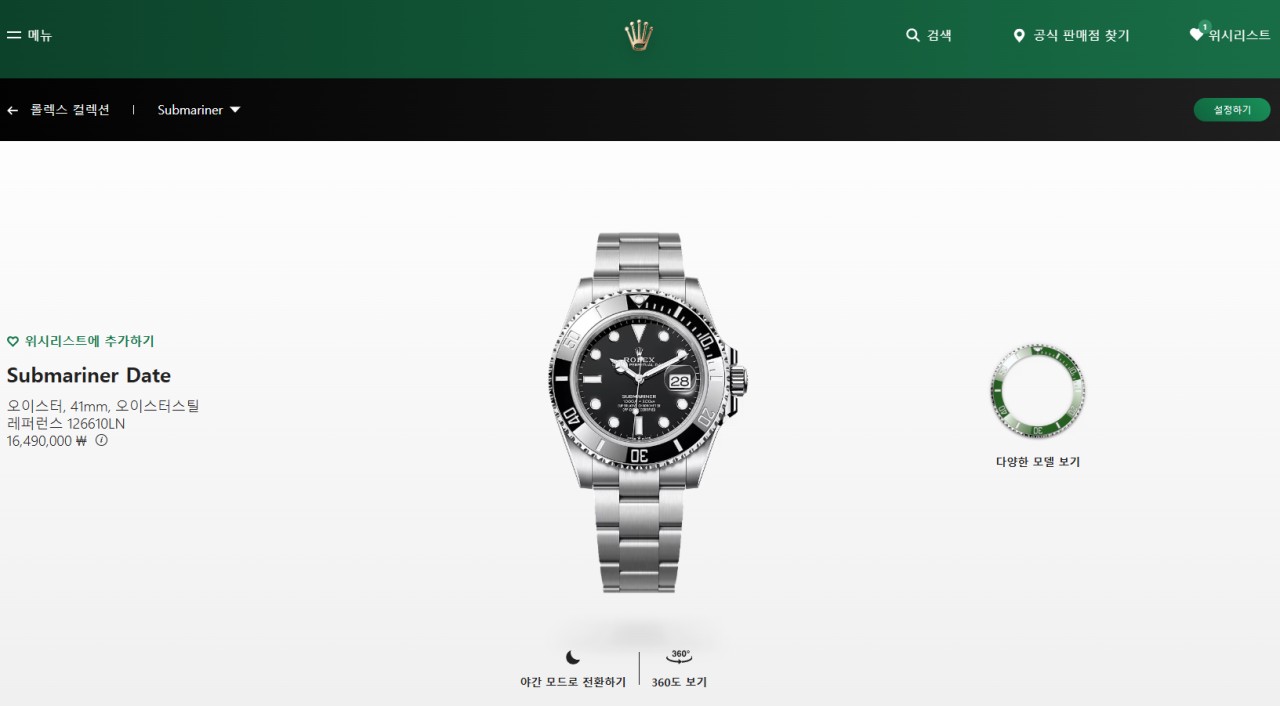Click the 검색 search label

coord(939,35)
